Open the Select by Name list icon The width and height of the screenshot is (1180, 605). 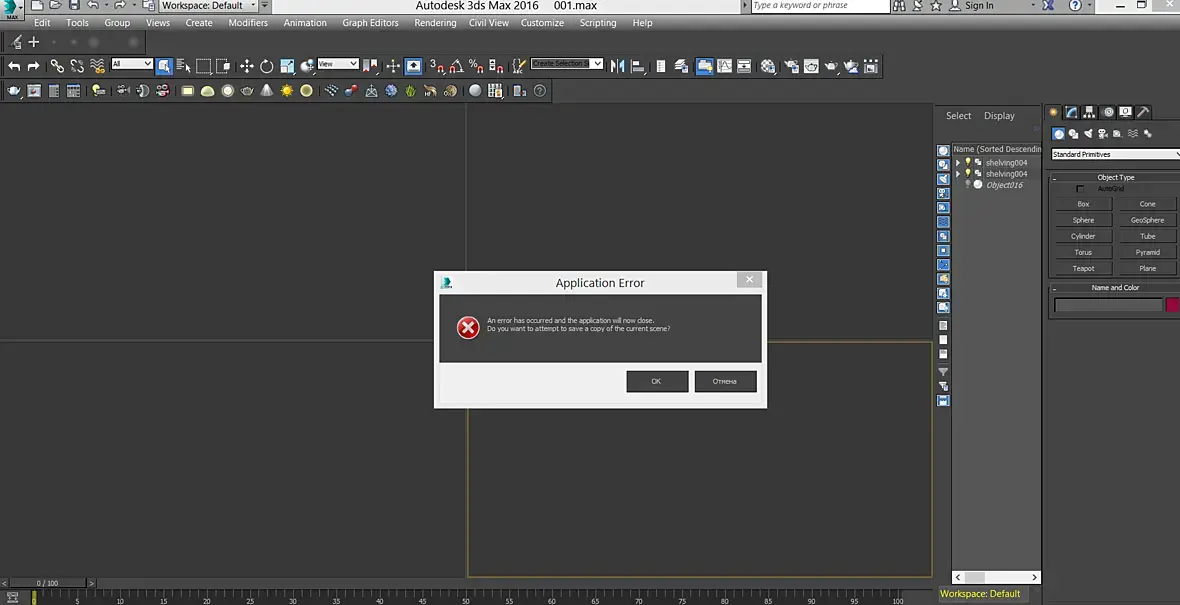[x=184, y=66]
